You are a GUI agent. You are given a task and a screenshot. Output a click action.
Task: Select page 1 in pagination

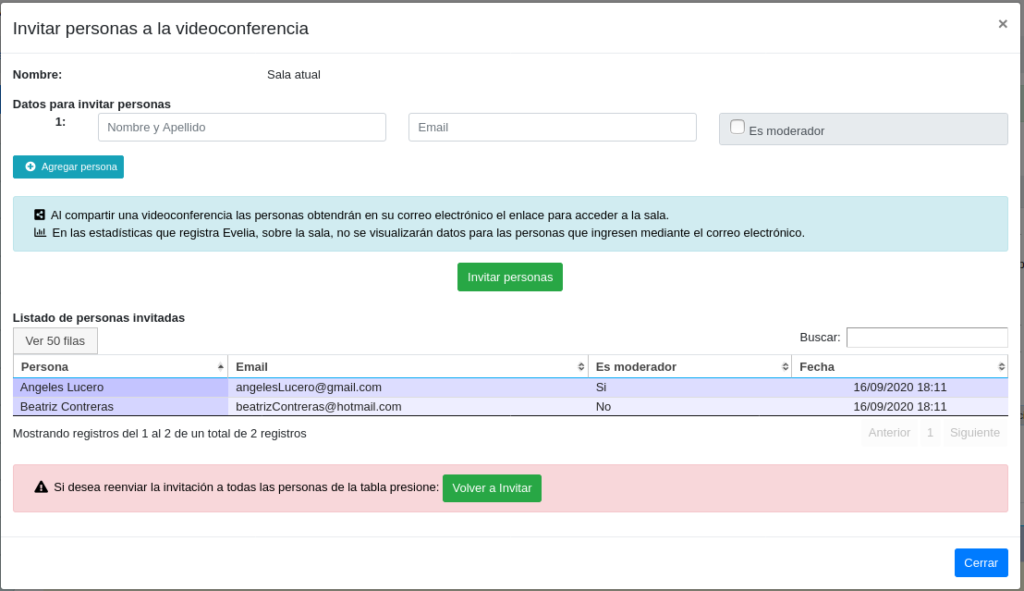coord(930,432)
